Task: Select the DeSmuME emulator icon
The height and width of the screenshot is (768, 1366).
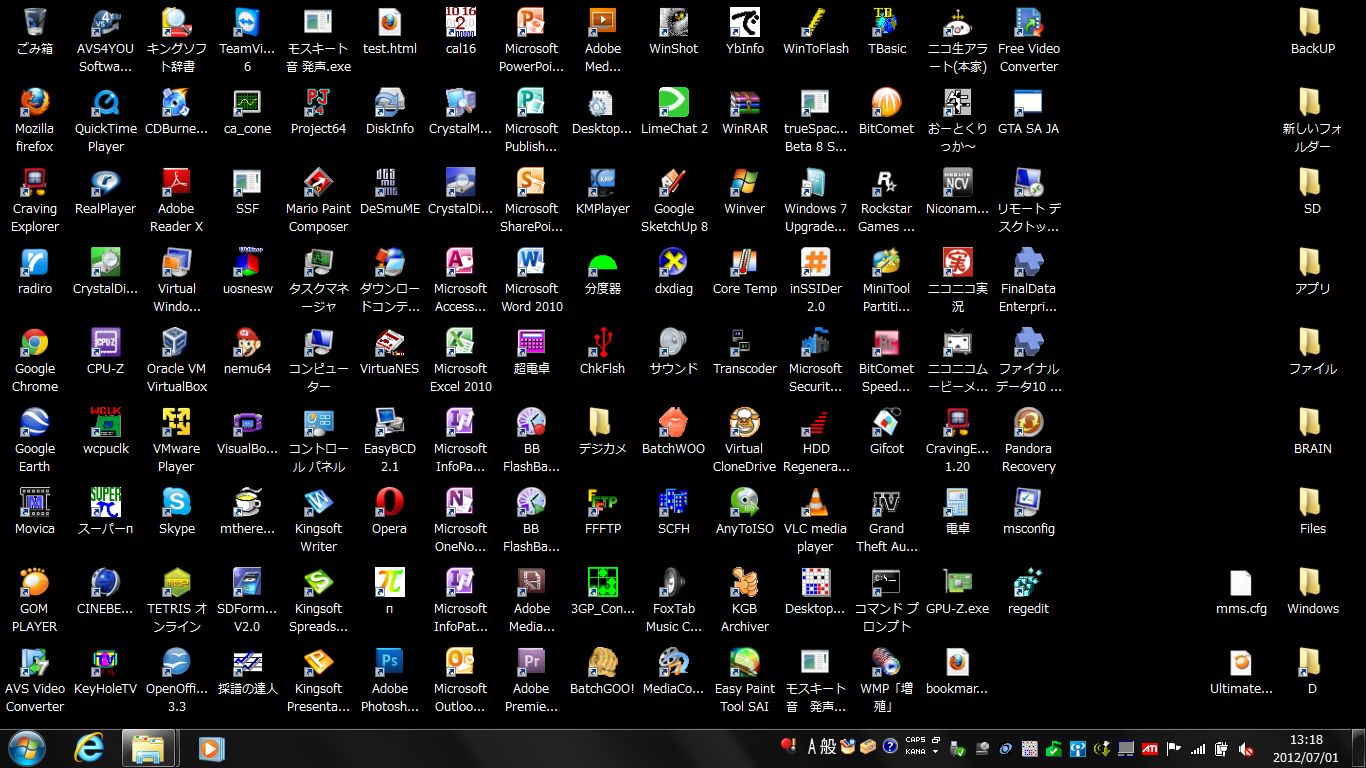Action: (389, 191)
